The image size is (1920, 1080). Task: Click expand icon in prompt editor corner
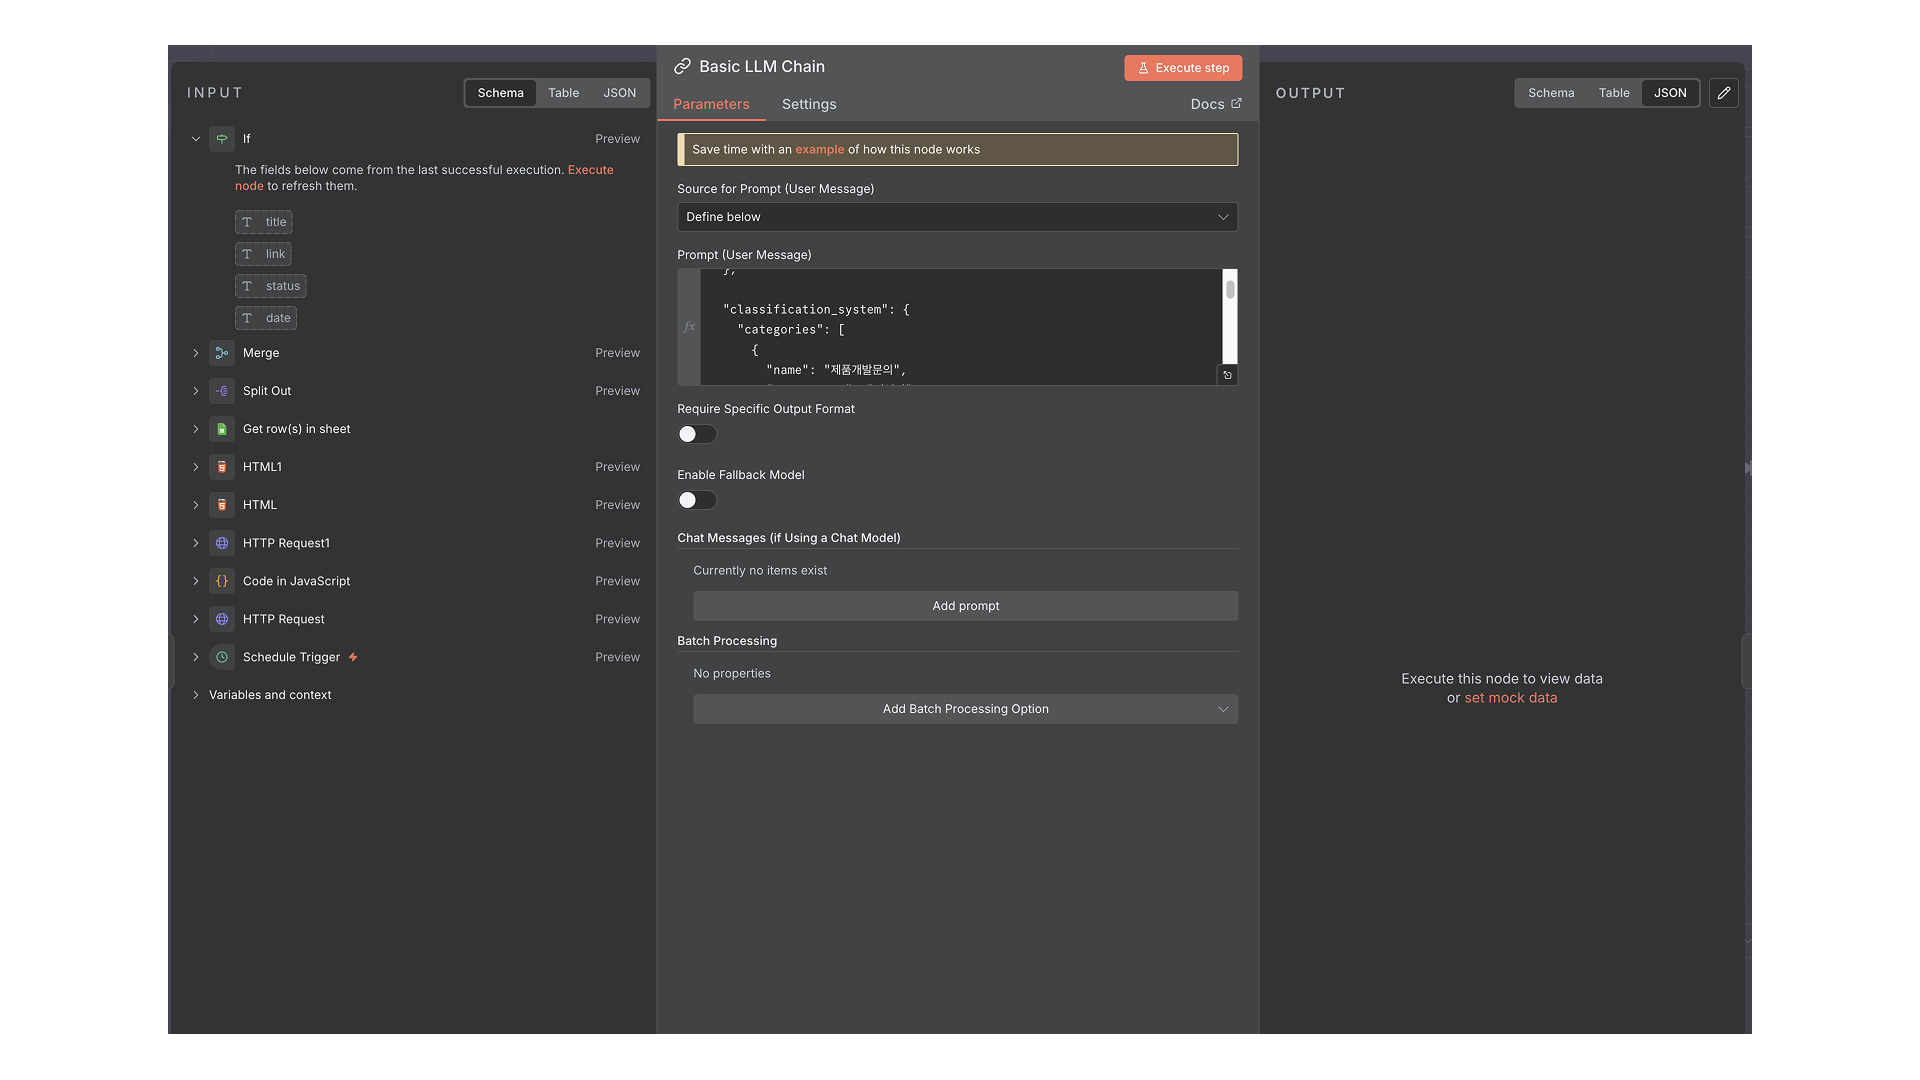1227,375
